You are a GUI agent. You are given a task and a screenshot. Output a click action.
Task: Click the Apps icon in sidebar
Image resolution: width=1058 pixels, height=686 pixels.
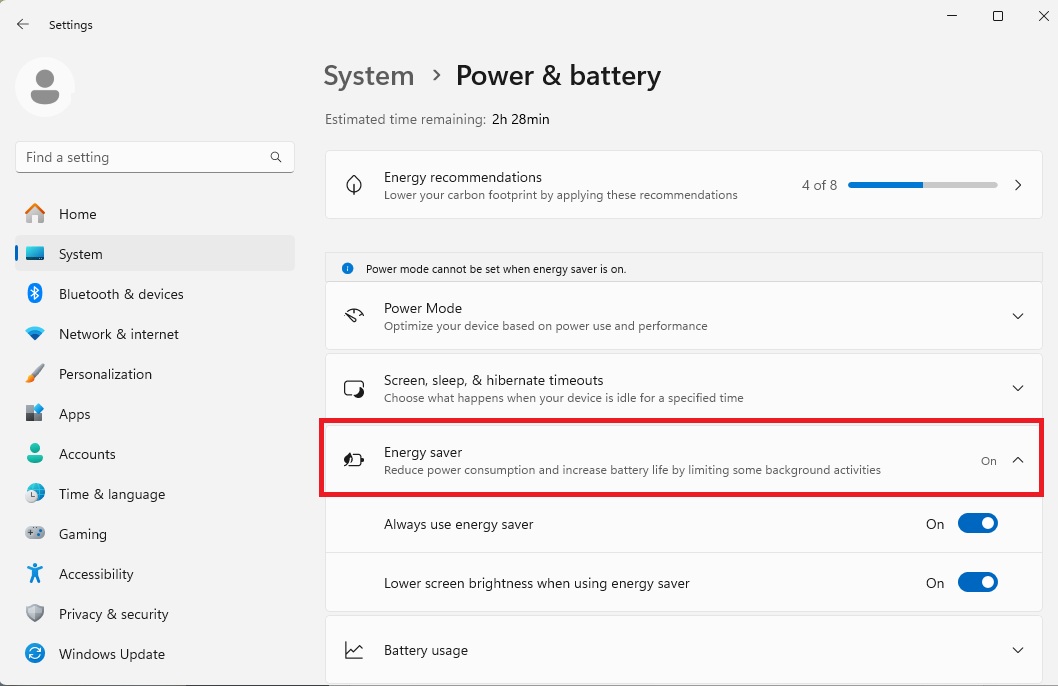(35, 413)
